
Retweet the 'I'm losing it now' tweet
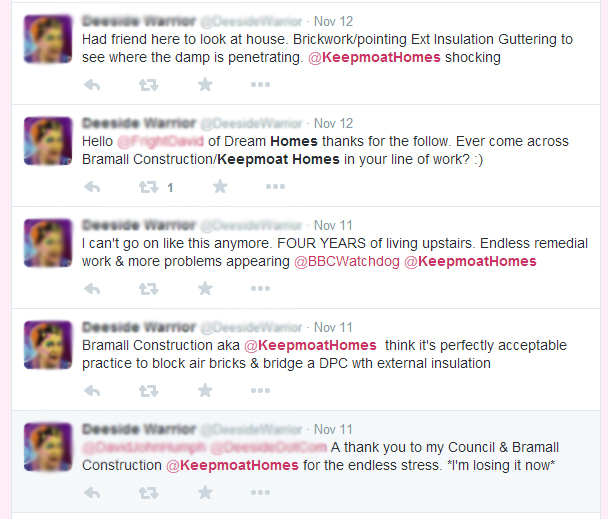(x=149, y=493)
